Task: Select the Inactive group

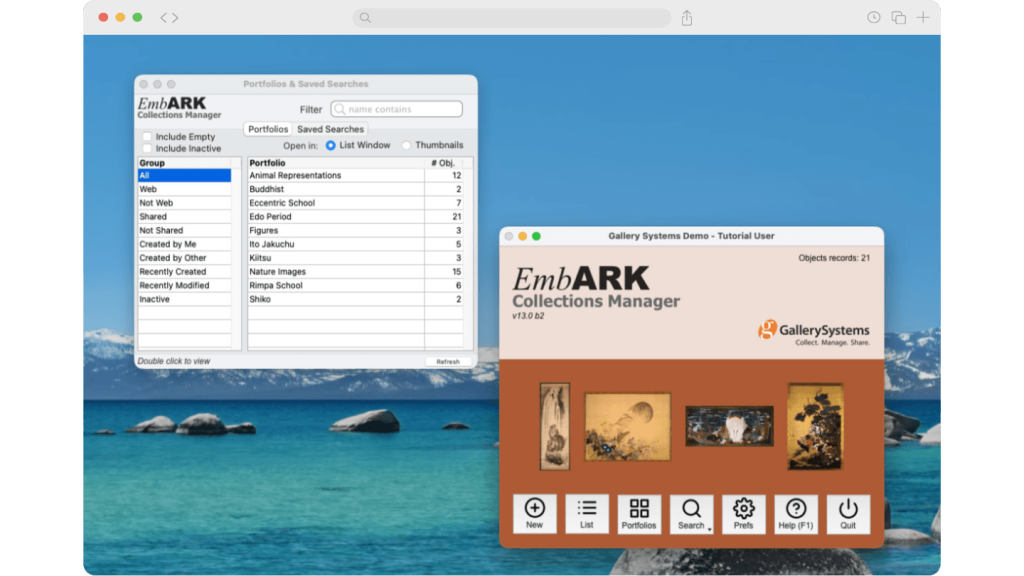Action: pos(184,299)
